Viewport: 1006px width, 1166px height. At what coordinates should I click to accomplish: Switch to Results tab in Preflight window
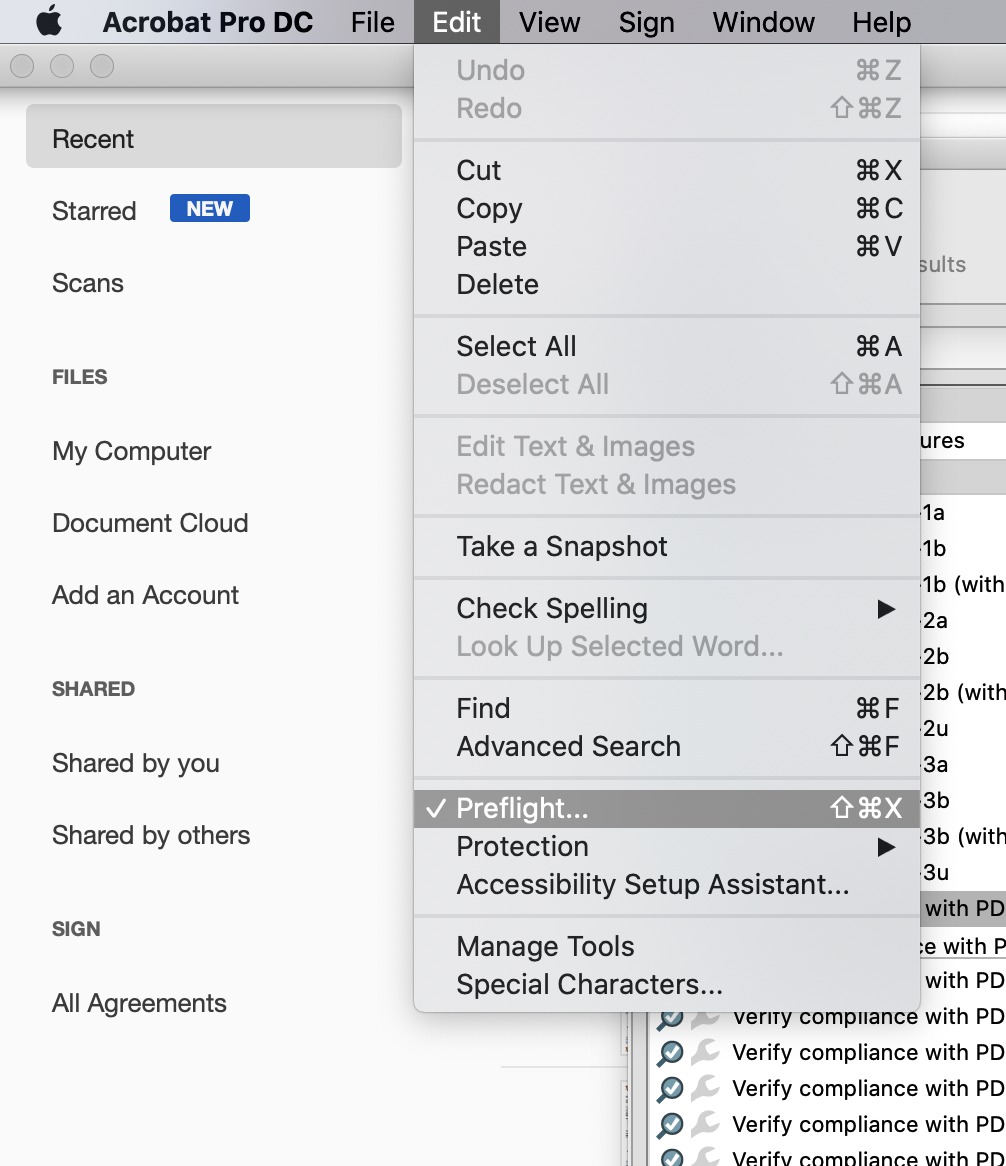click(942, 265)
